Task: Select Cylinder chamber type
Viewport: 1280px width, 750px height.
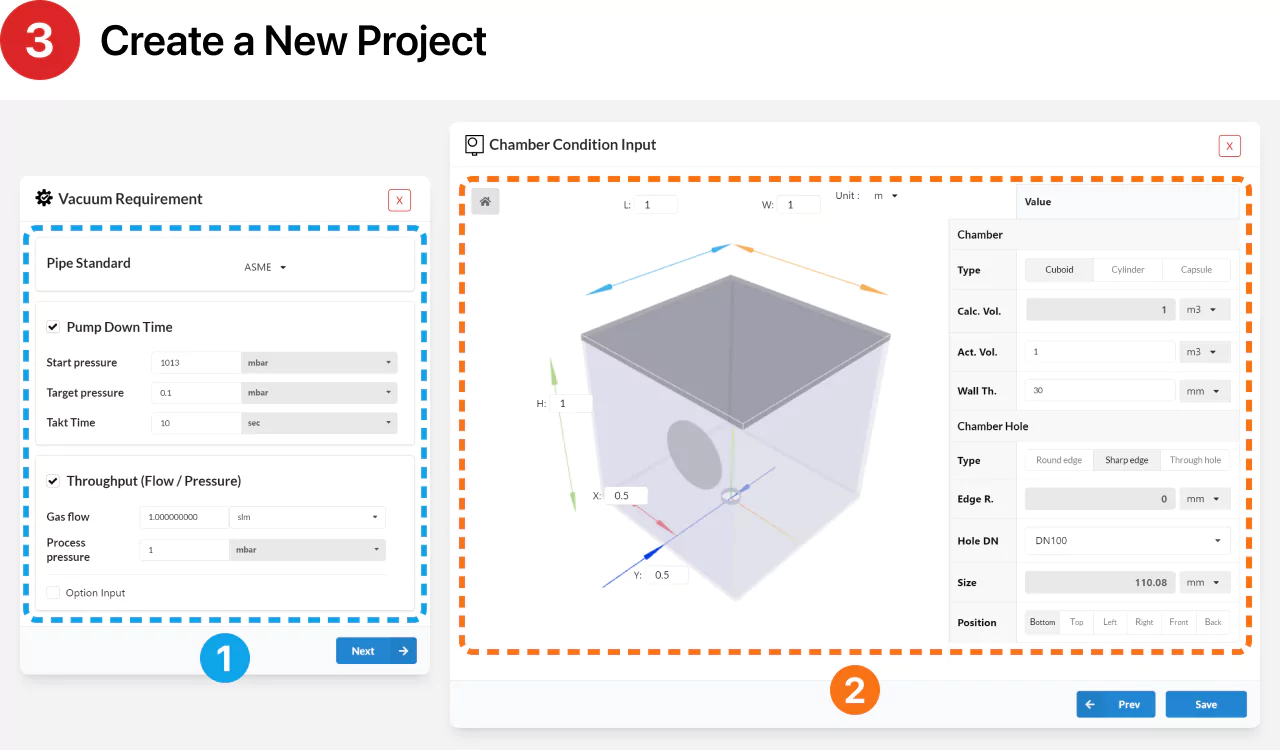Action: [1128, 270]
